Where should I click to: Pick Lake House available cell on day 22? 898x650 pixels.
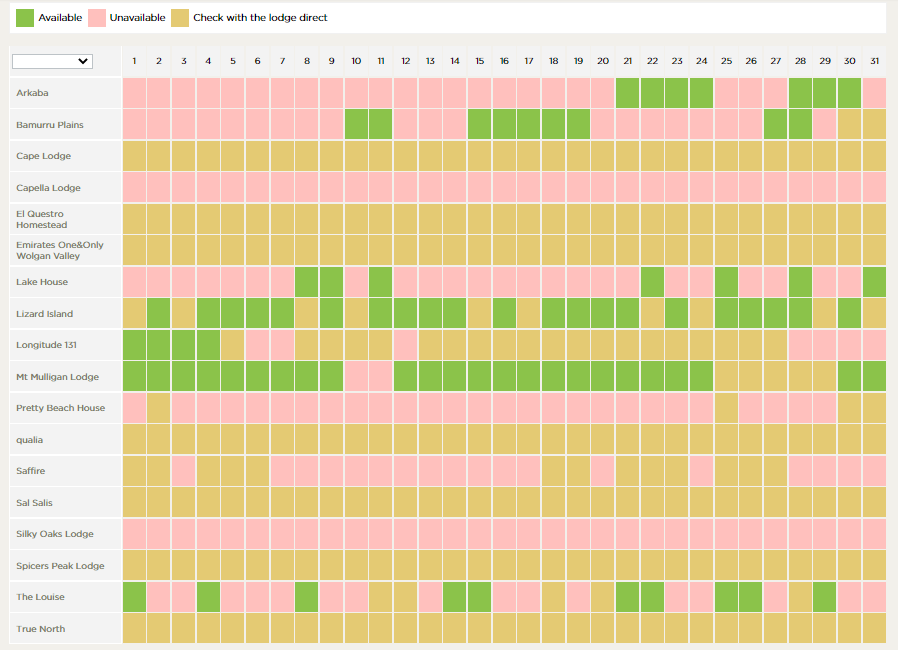652,282
